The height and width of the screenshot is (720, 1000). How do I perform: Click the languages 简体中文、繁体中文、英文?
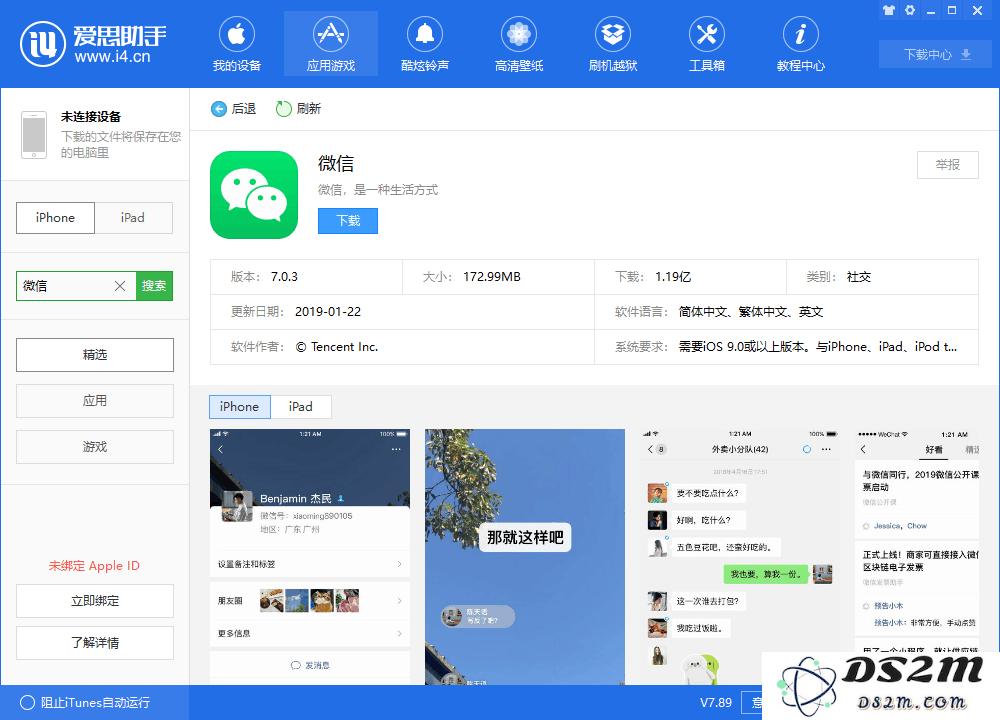tap(751, 312)
